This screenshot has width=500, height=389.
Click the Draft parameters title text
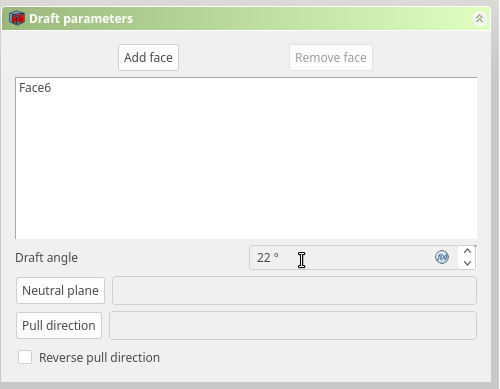(81, 18)
